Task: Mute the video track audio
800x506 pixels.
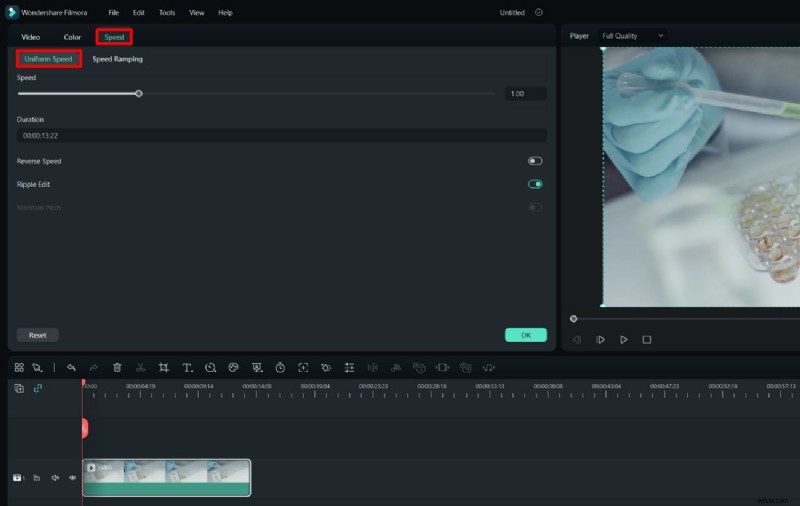Action: click(55, 478)
